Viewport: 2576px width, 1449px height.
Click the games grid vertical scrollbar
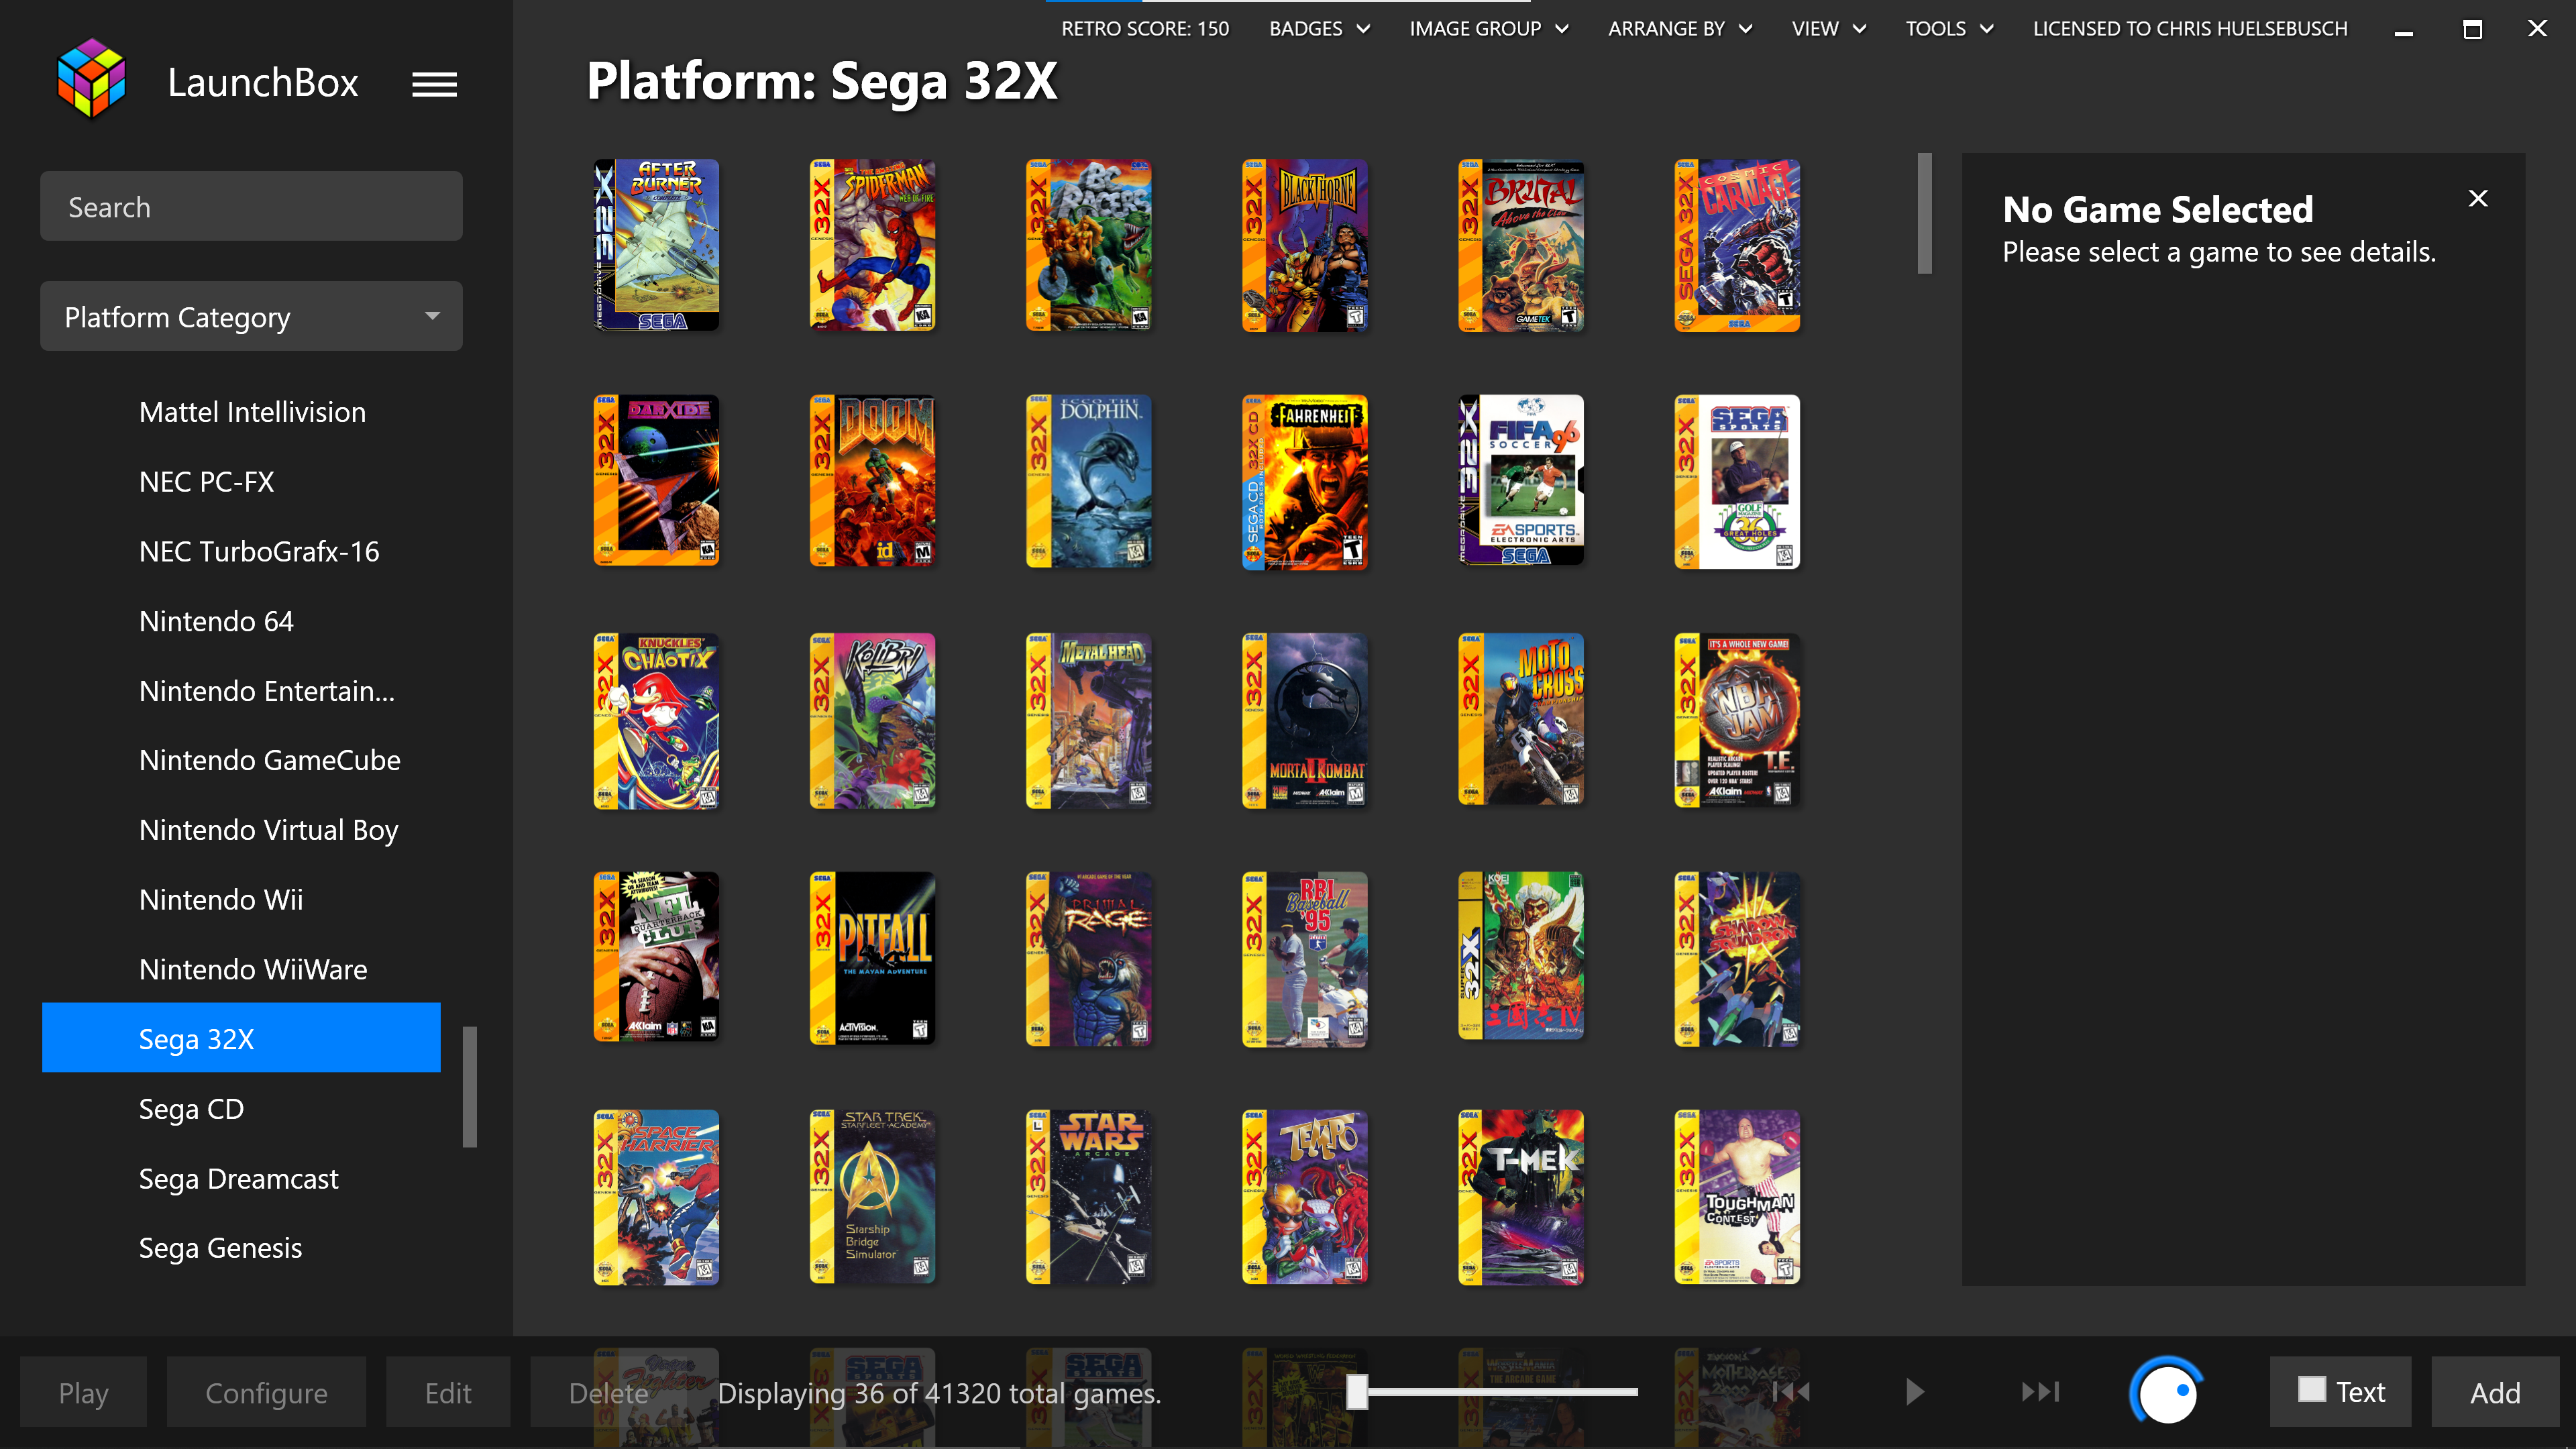[x=1924, y=213]
